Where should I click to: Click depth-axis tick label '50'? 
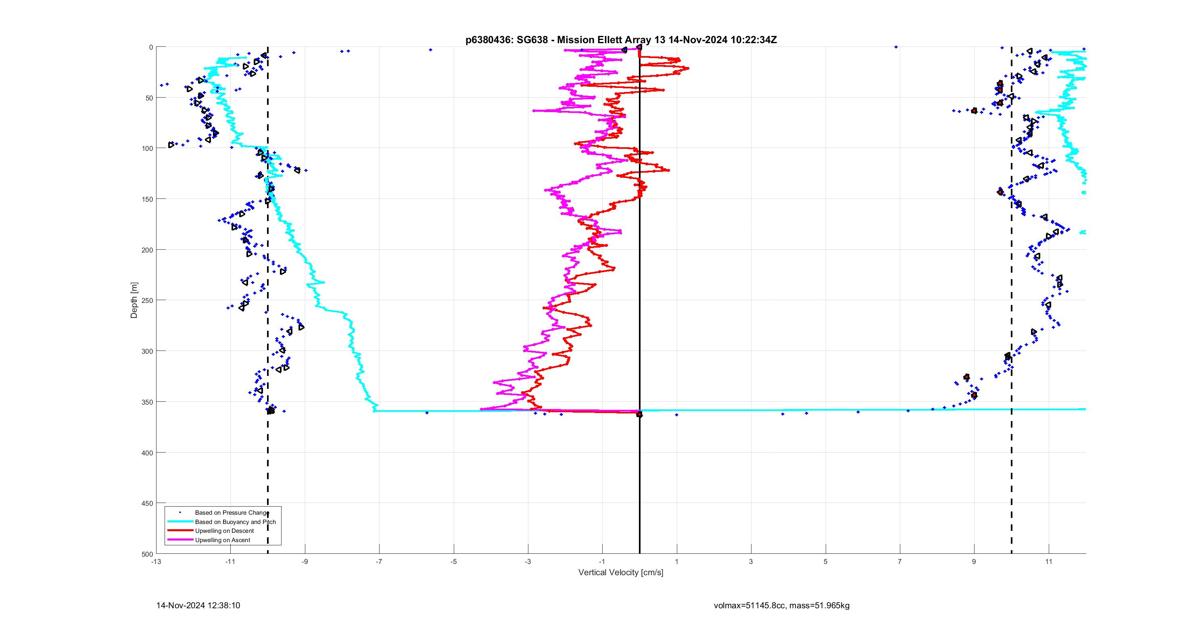[x=148, y=98]
